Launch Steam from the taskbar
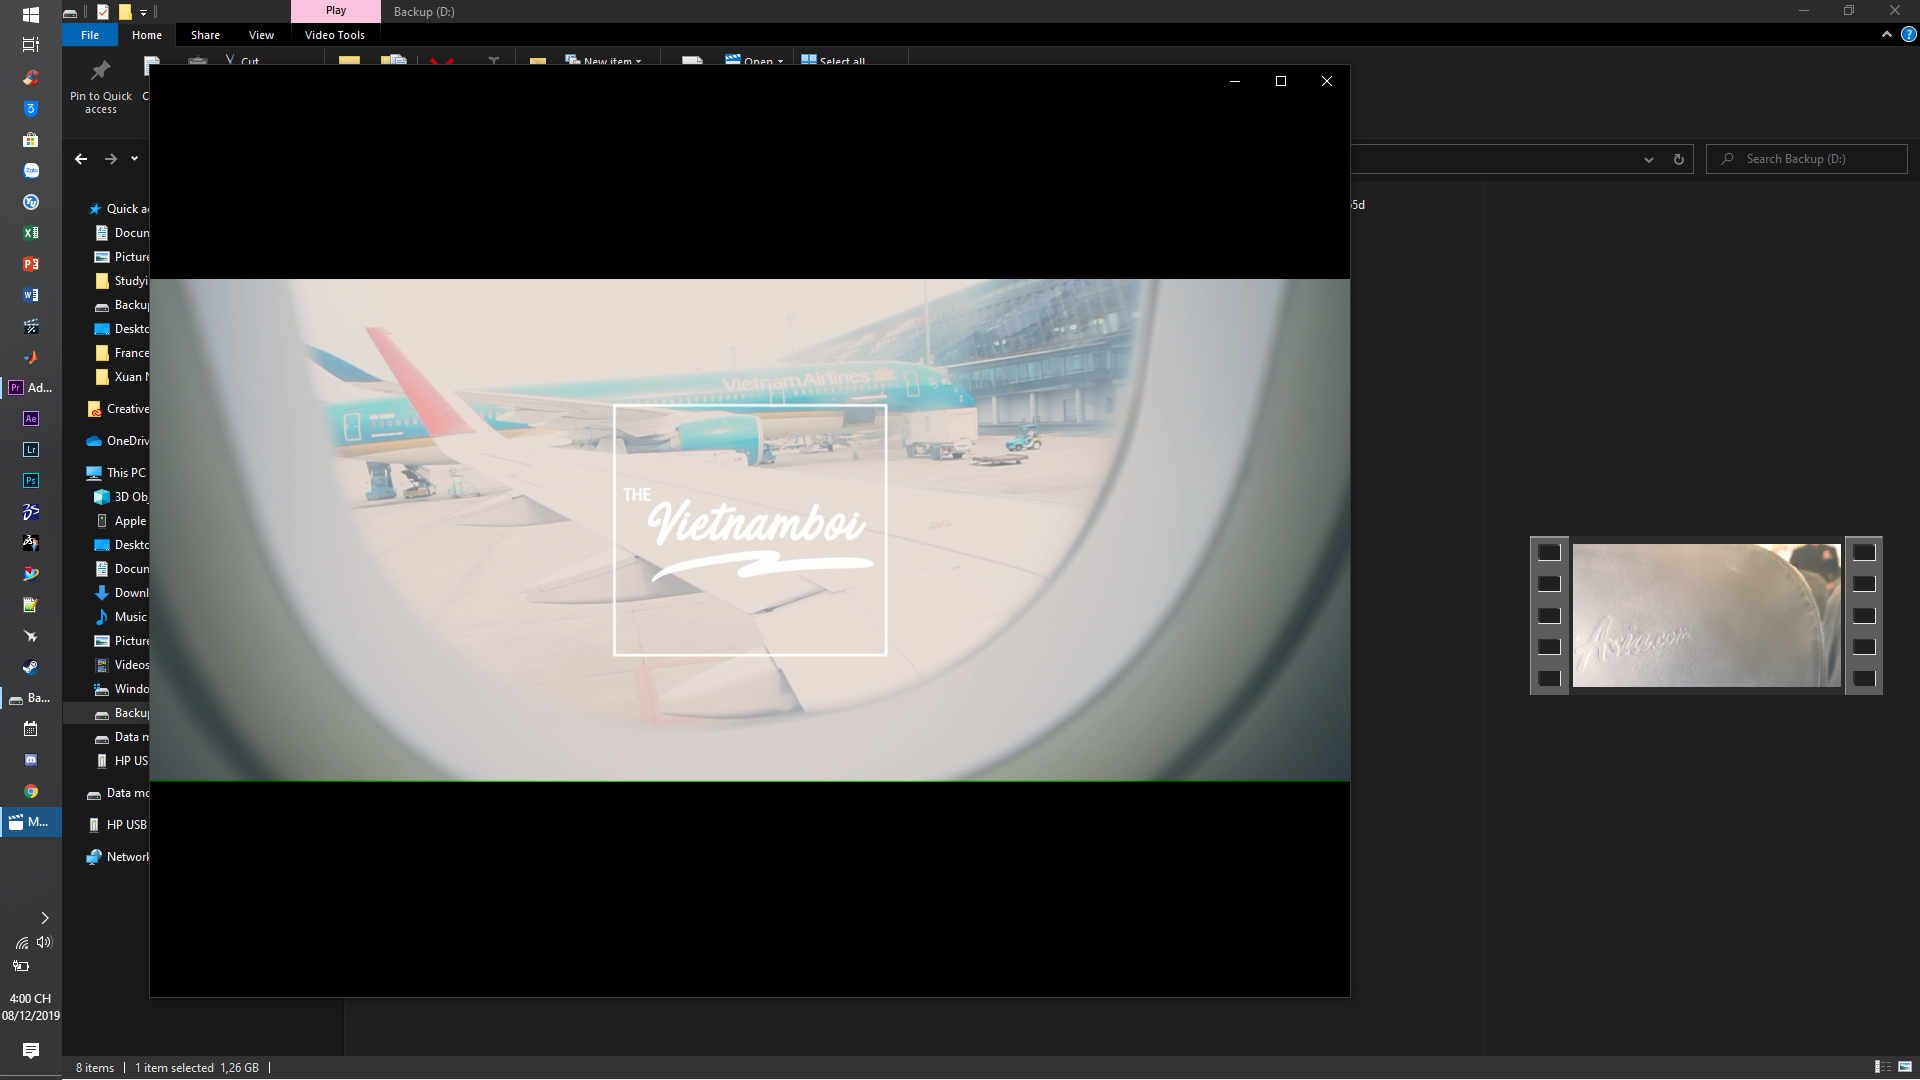 coord(31,667)
